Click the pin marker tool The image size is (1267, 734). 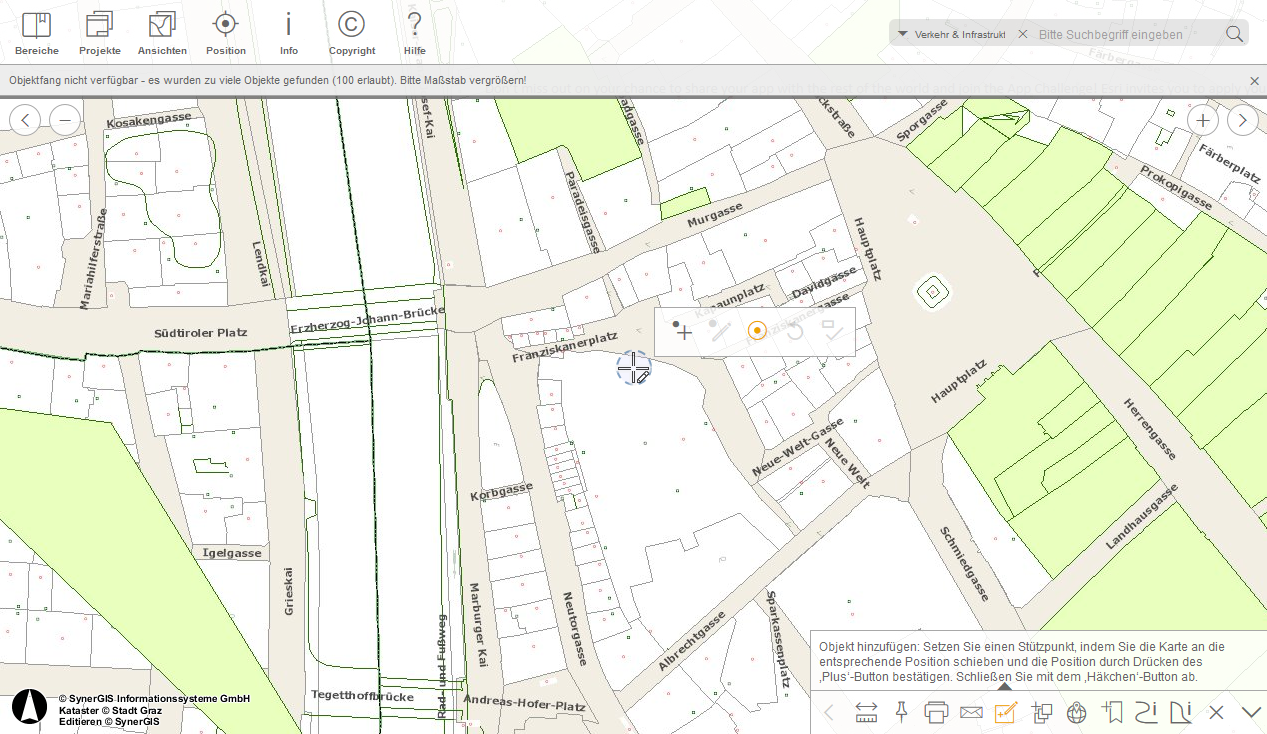pos(901,712)
